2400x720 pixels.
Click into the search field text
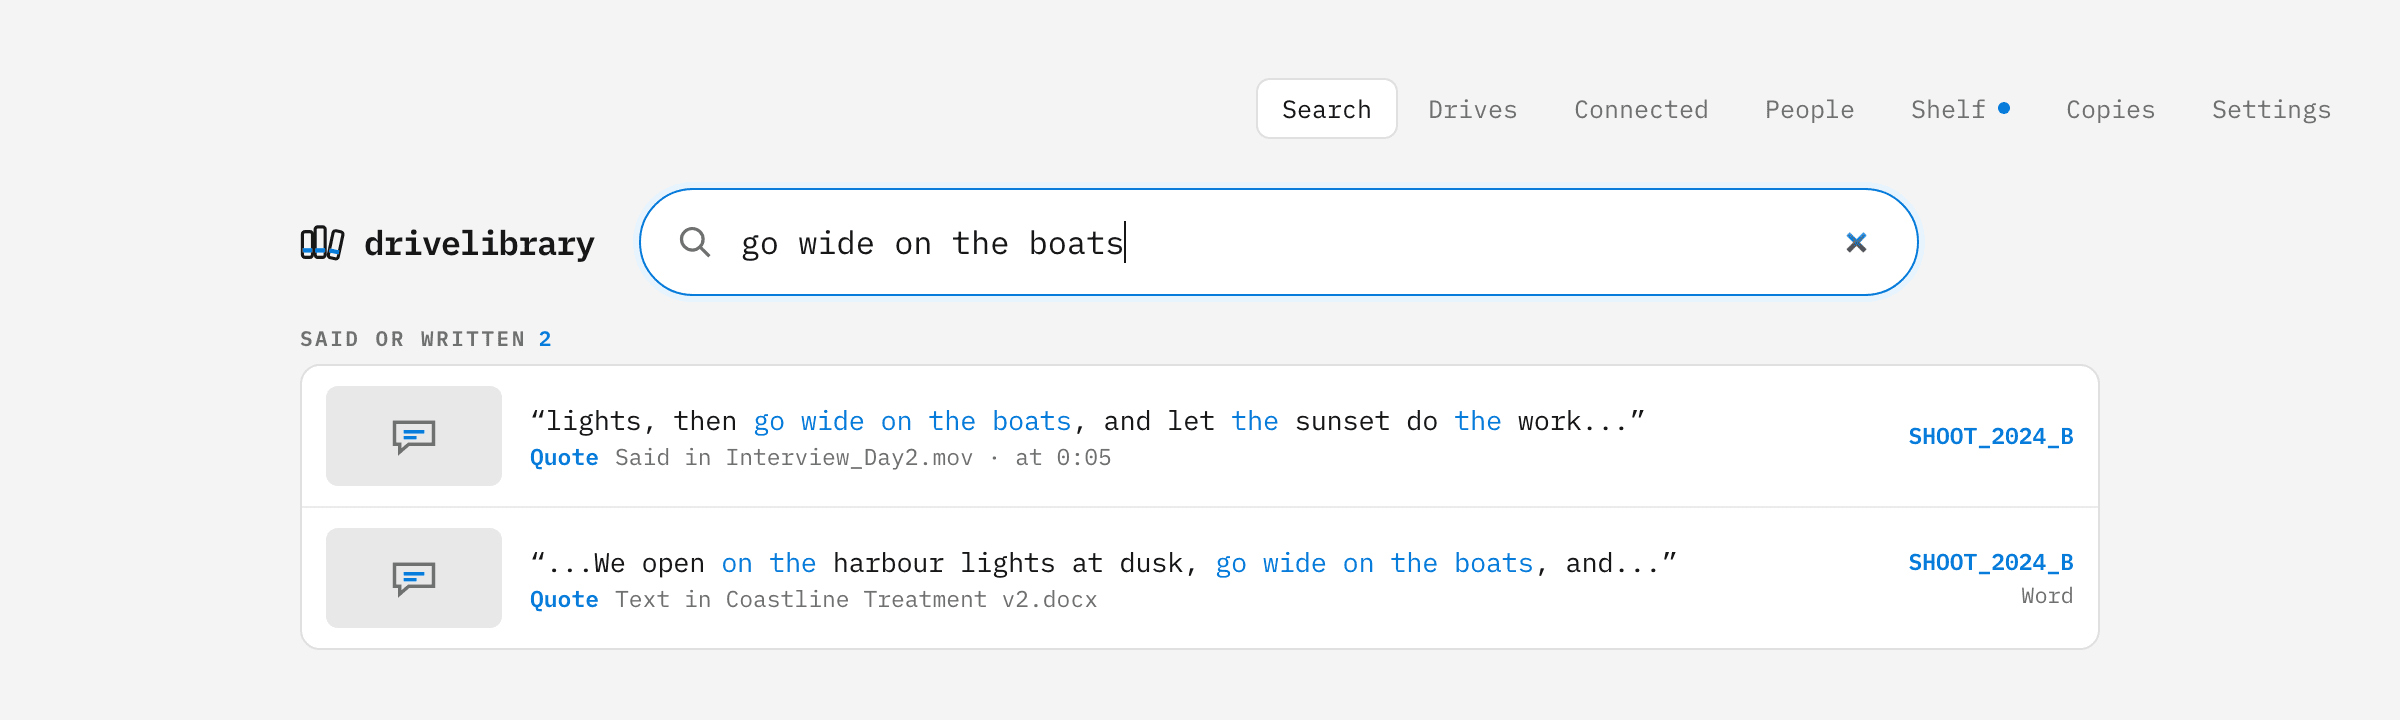click(x=1280, y=242)
